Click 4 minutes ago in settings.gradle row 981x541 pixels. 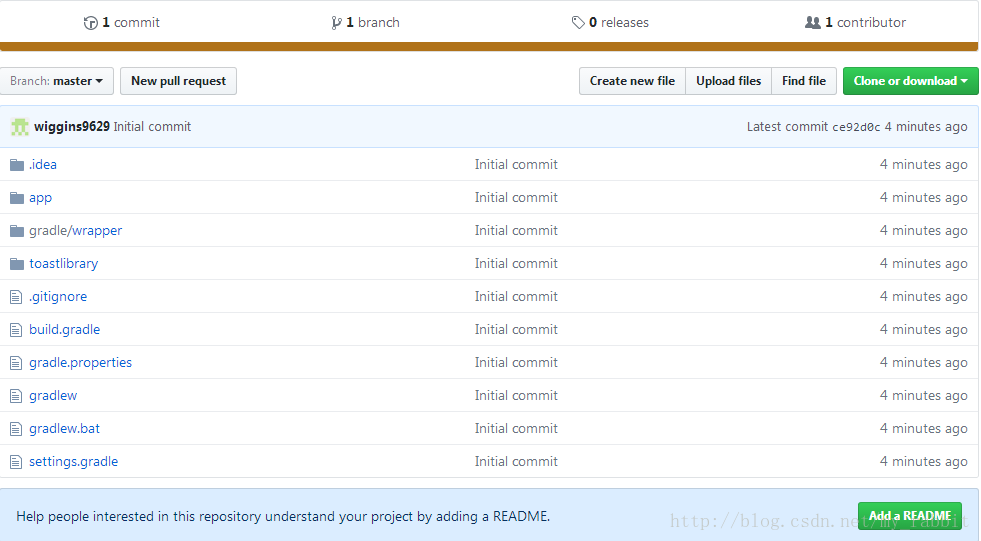click(x=923, y=462)
